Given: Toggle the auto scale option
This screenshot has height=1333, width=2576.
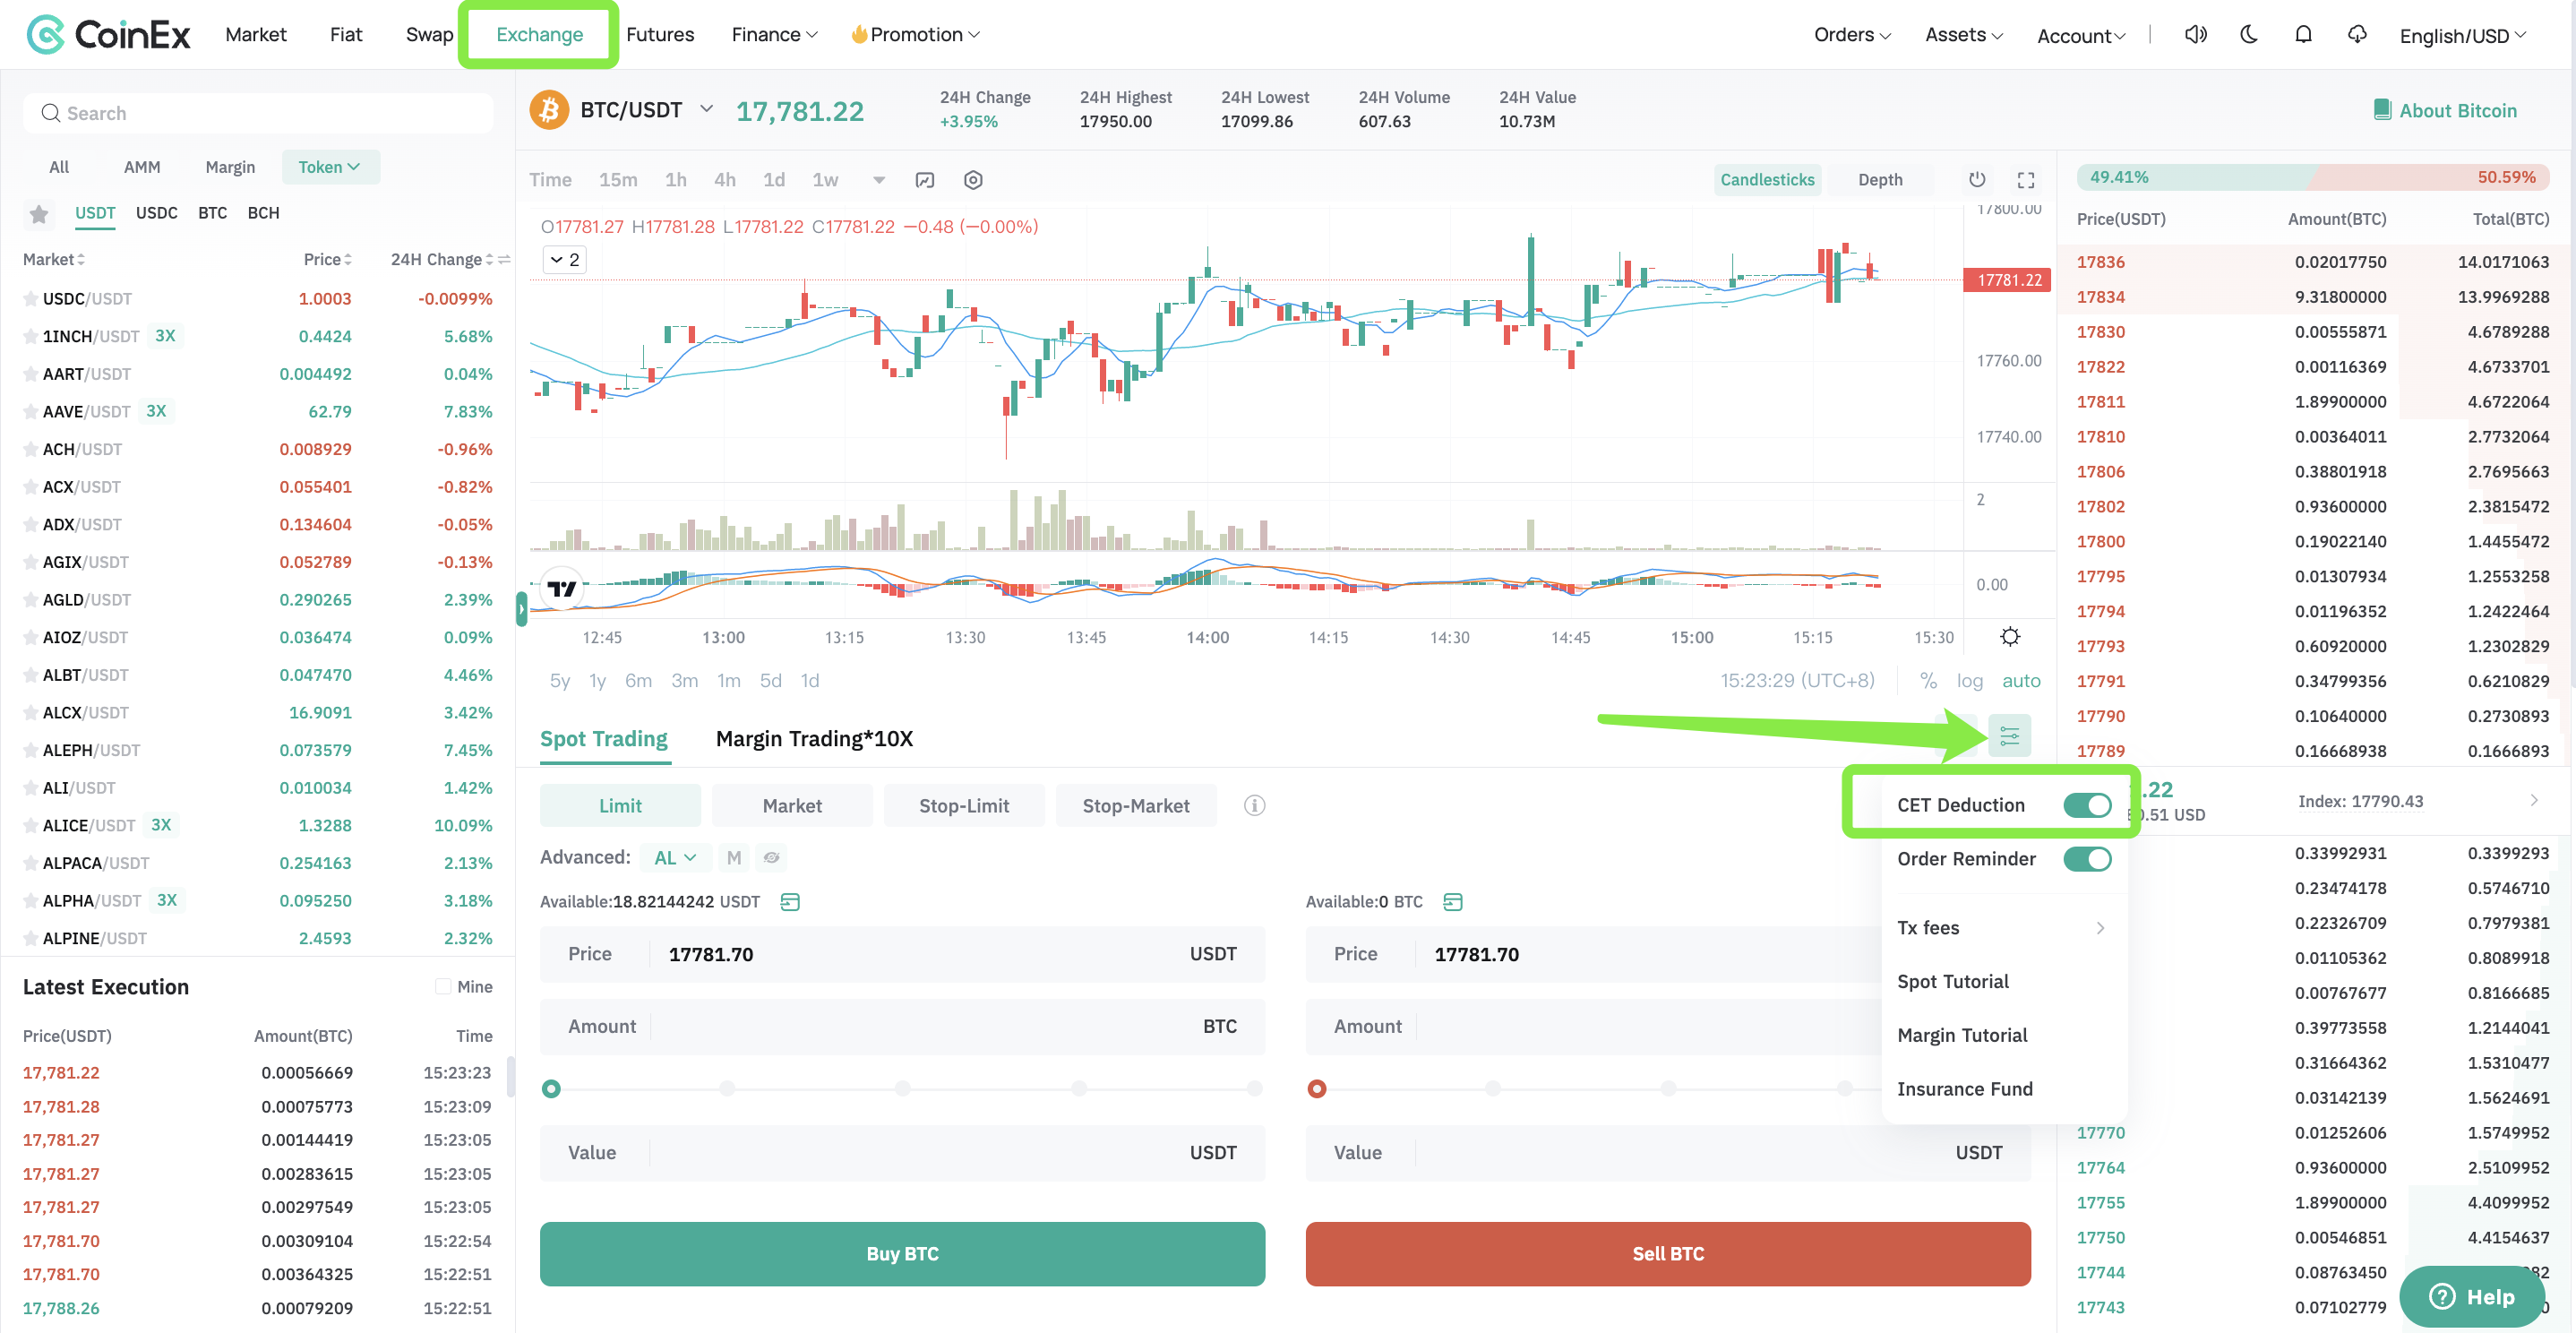Looking at the screenshot, I should (x=2021, y=681).
